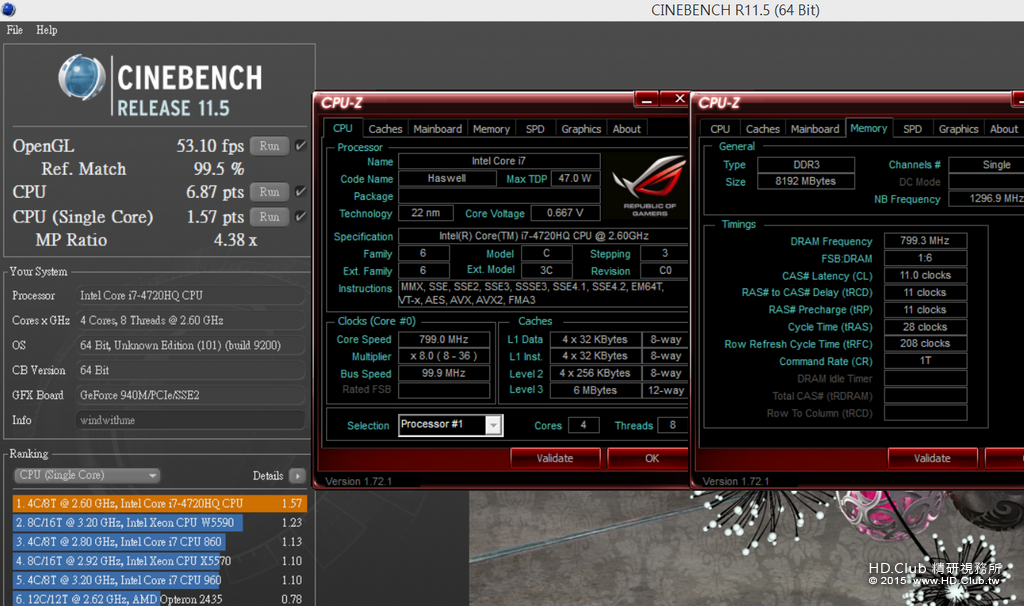Click the Cinebench sphere icon in title bar

point(8,9)
